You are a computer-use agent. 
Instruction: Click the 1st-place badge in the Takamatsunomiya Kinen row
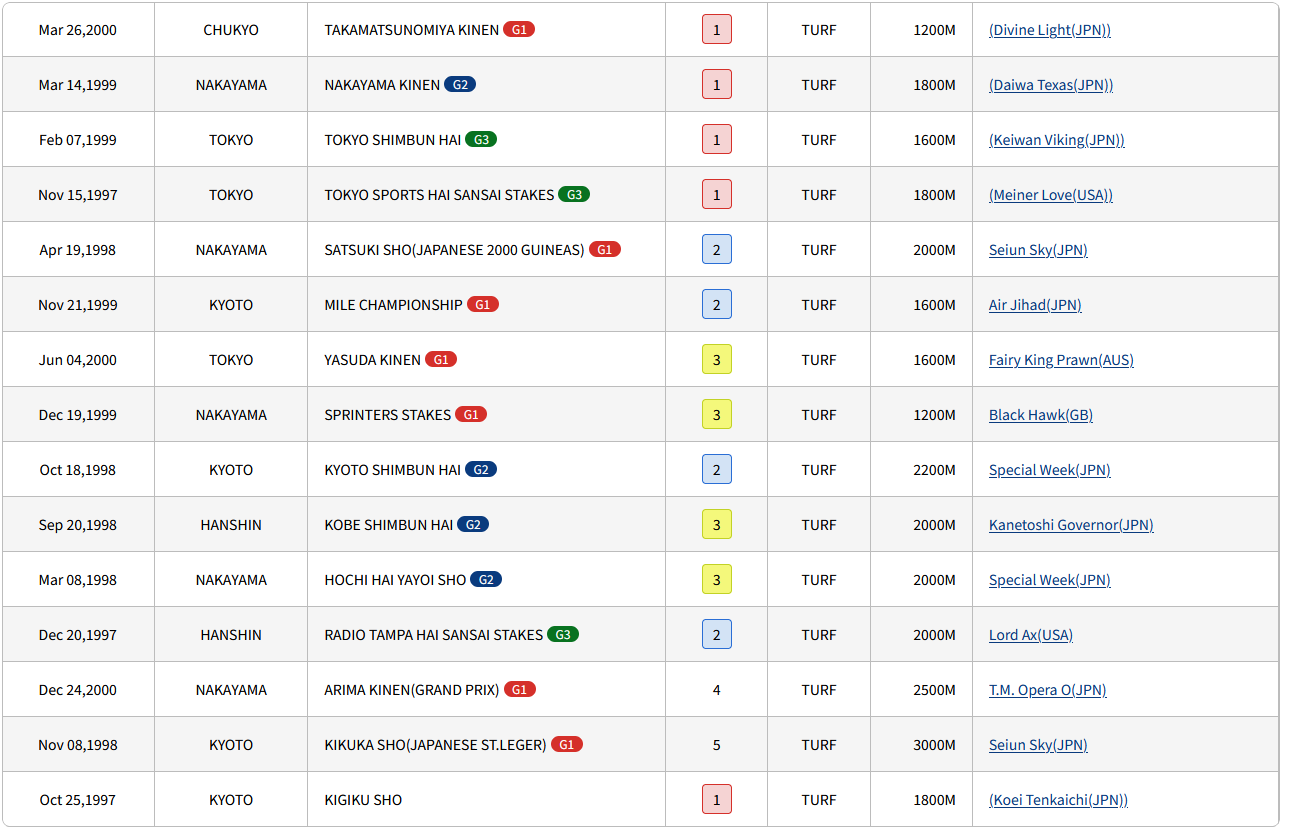[717, 30]
